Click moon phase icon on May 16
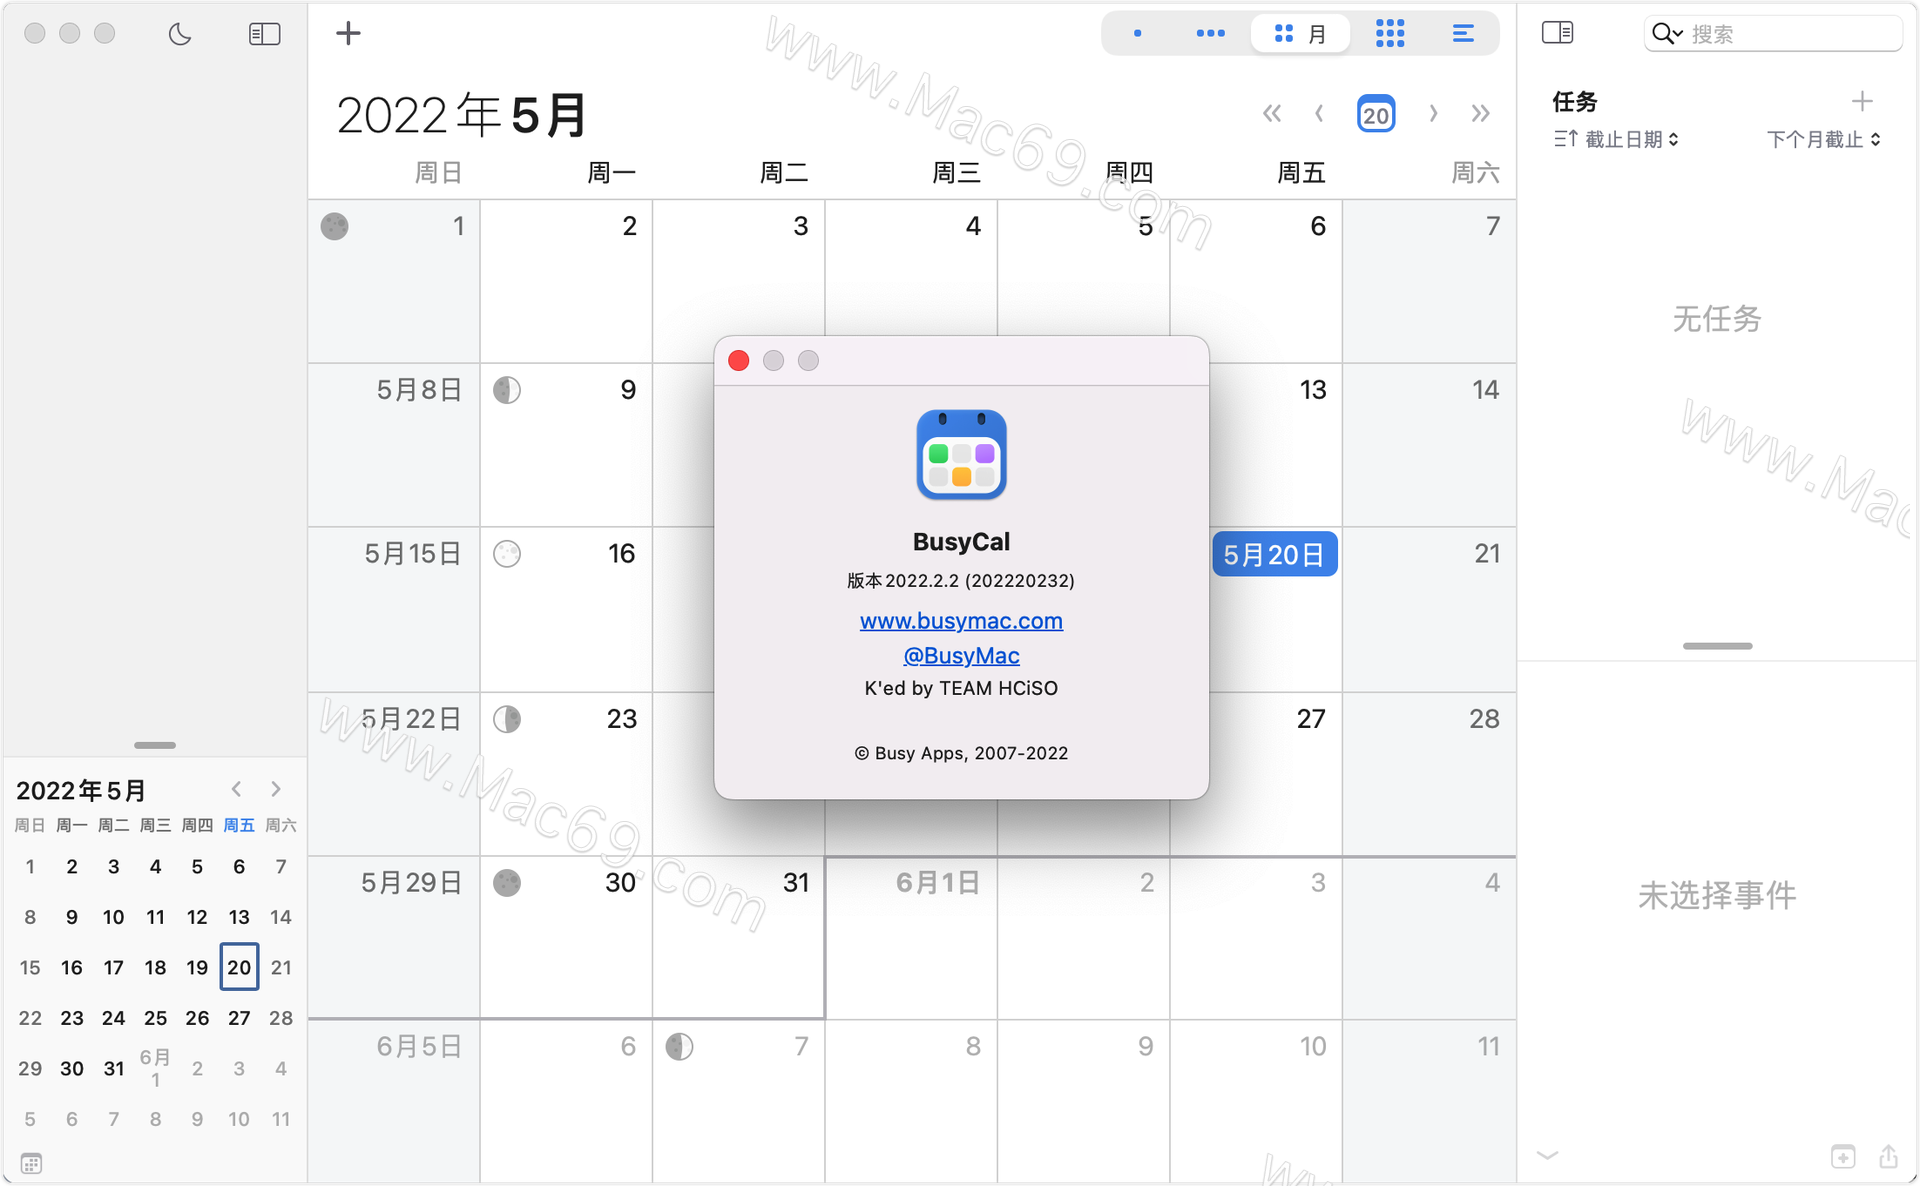The image size is (1920, 1186). click(x=507, y=554)
